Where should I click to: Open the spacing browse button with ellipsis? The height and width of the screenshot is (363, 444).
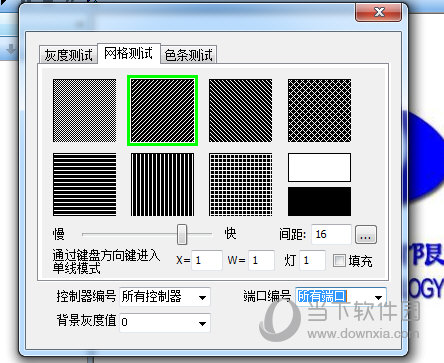tap(366, 234)
